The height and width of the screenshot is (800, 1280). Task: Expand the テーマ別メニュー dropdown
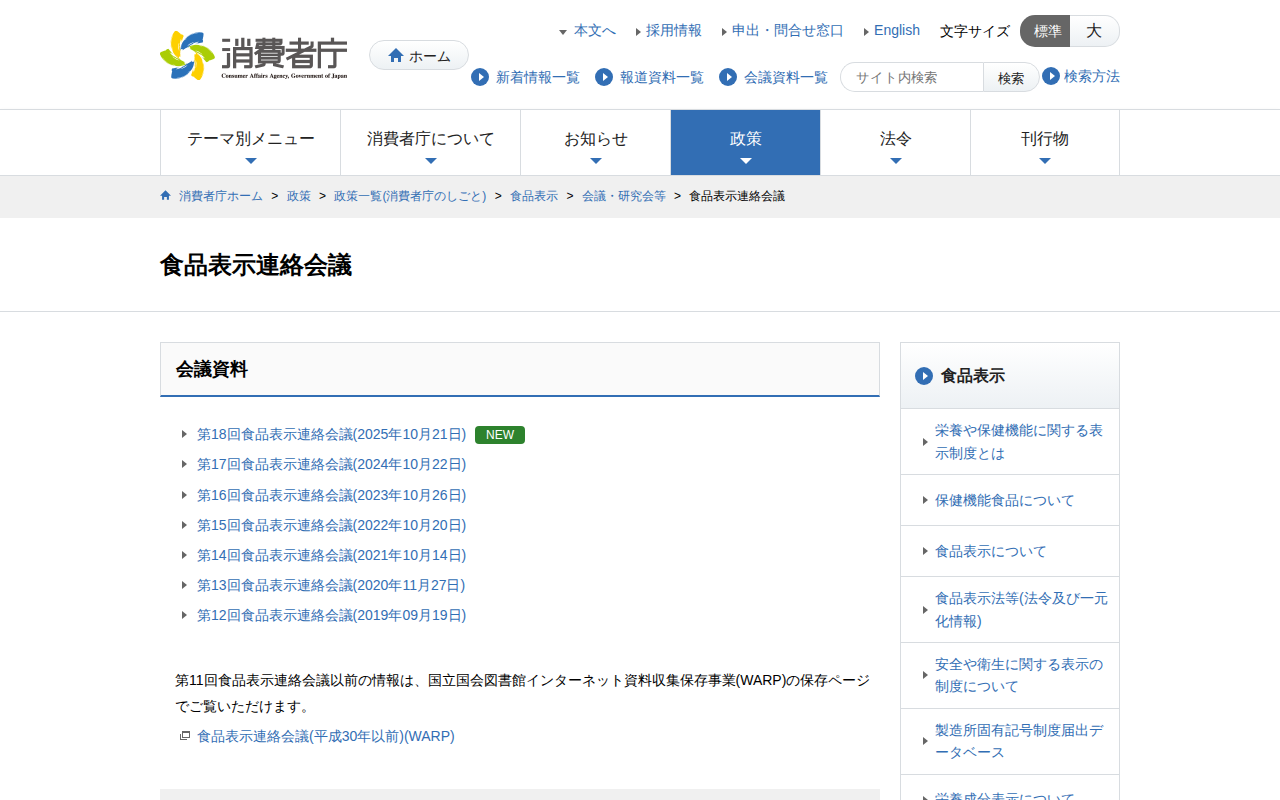pyautogui.click(x=251, y=143)
